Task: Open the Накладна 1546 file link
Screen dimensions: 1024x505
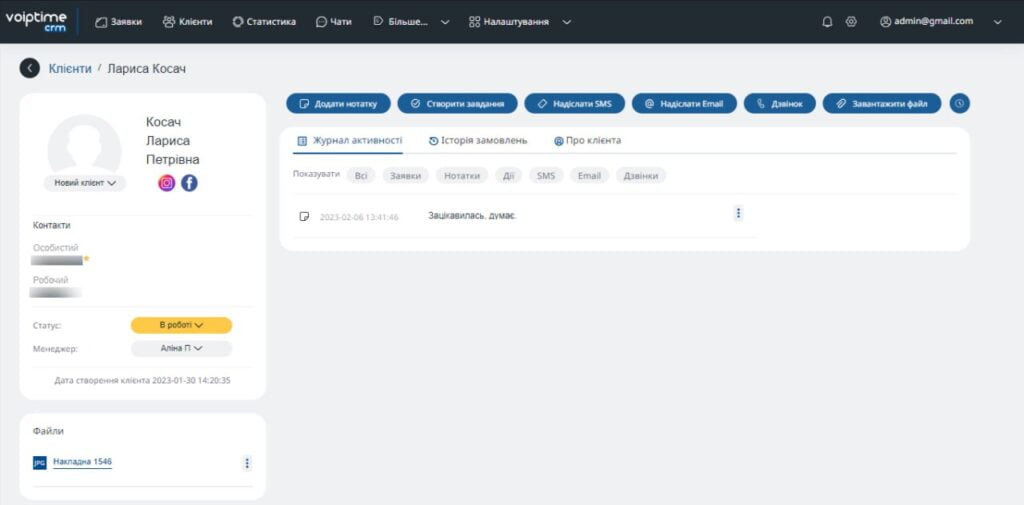Action: tap(82, 462)
